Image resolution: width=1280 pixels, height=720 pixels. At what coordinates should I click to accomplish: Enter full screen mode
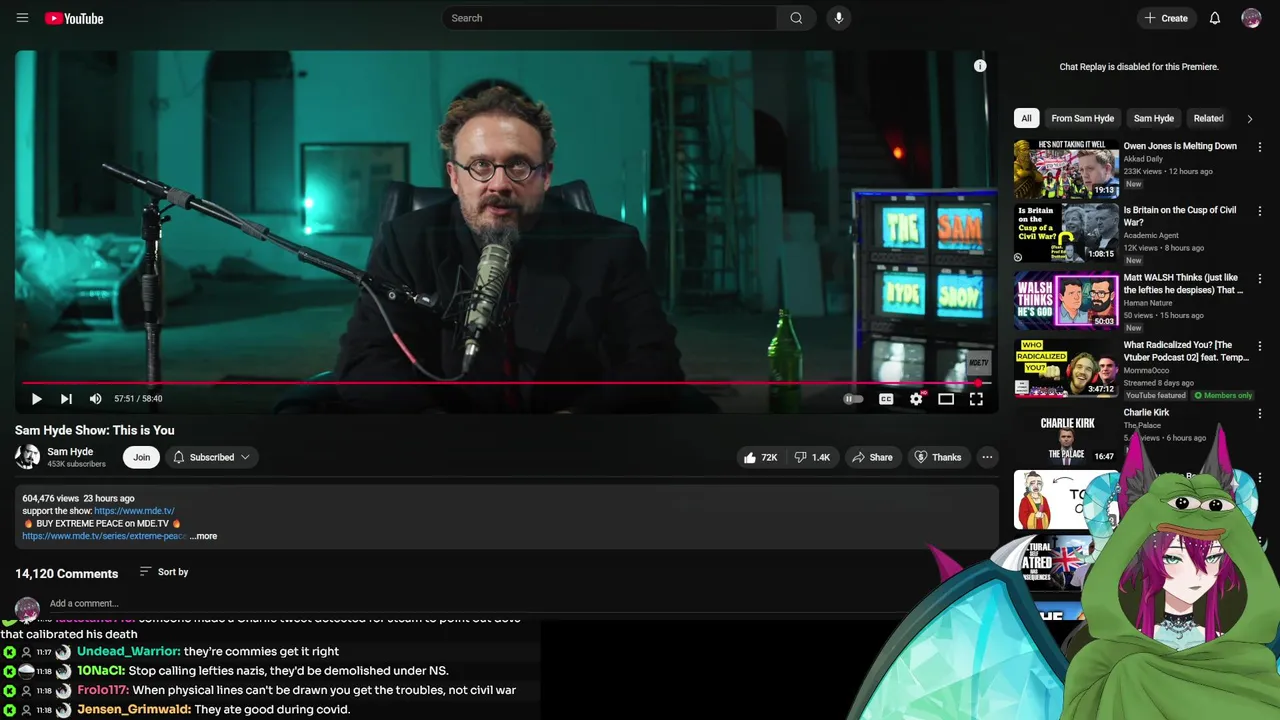point(976,399)
